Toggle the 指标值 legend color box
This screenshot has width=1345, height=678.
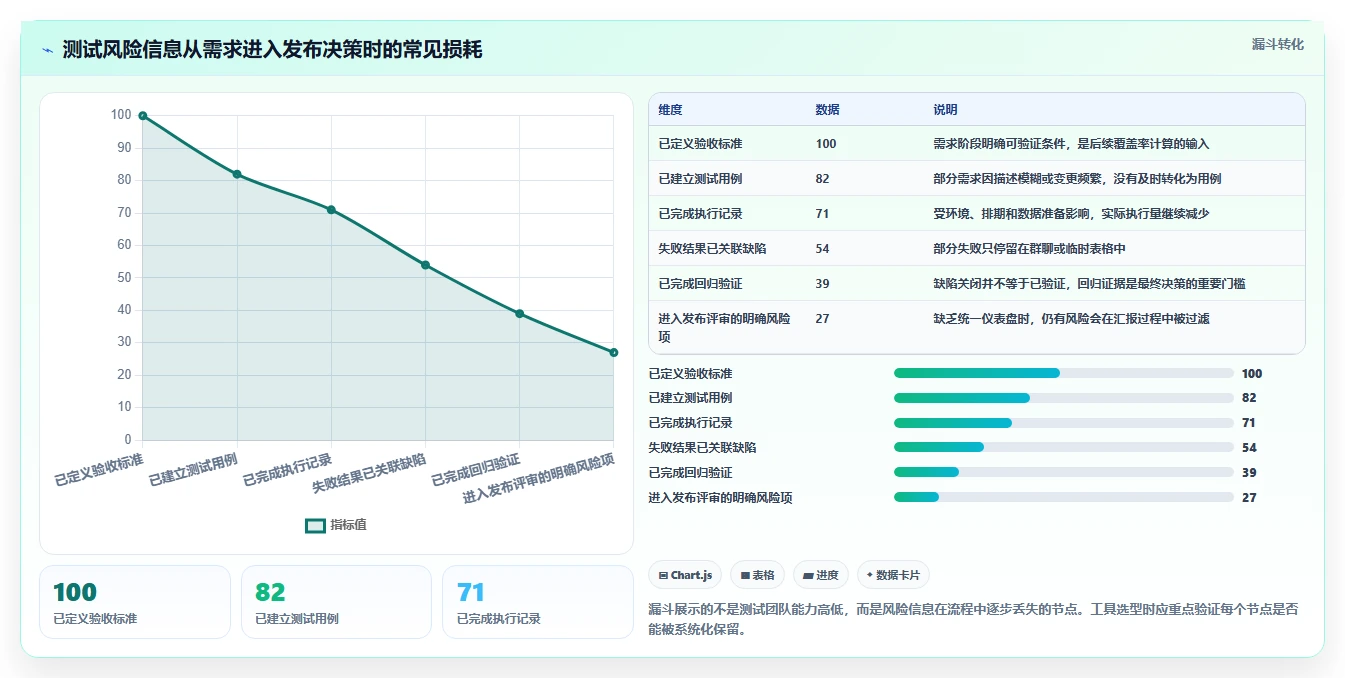(x=316, y=525)
